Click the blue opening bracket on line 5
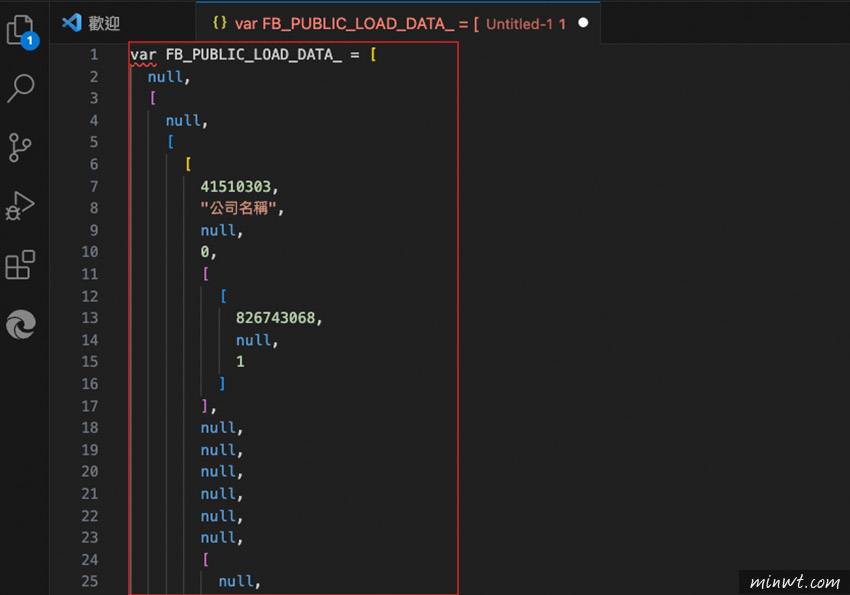This screenshot has height=595, width=850. (170, 142)
